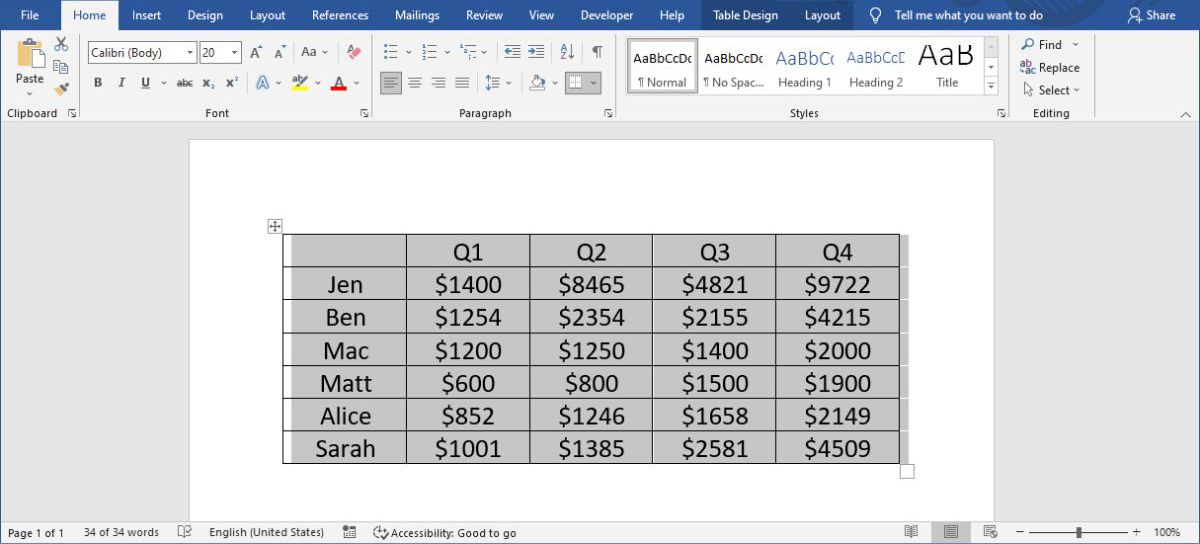The image size is (1200, 544).
Task: Toggle italic formatting
Action: point(121,83)
